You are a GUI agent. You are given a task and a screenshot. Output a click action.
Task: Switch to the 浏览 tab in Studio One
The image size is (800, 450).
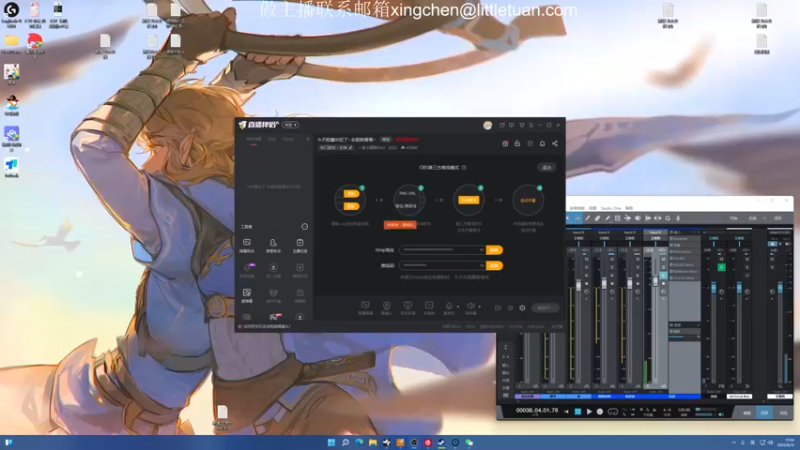(x=783, y=413)
